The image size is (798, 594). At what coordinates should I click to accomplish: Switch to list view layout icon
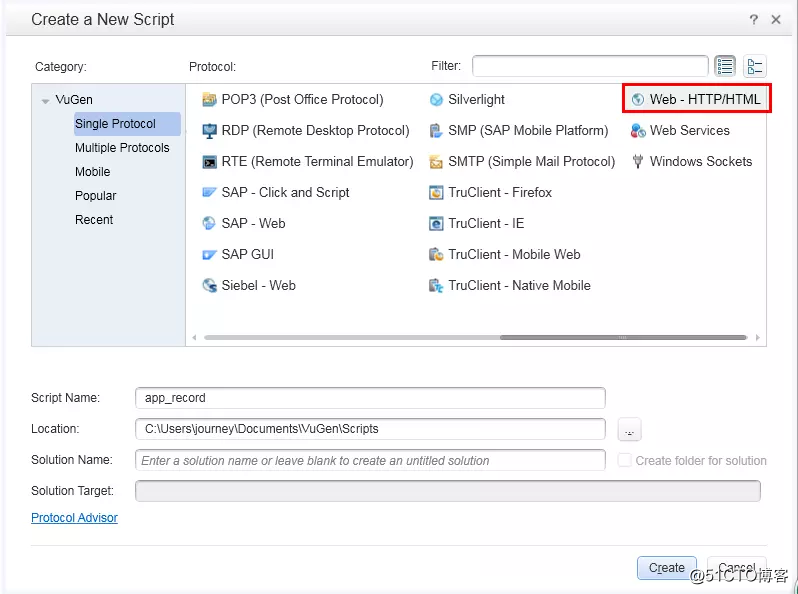tap(725, 66)
